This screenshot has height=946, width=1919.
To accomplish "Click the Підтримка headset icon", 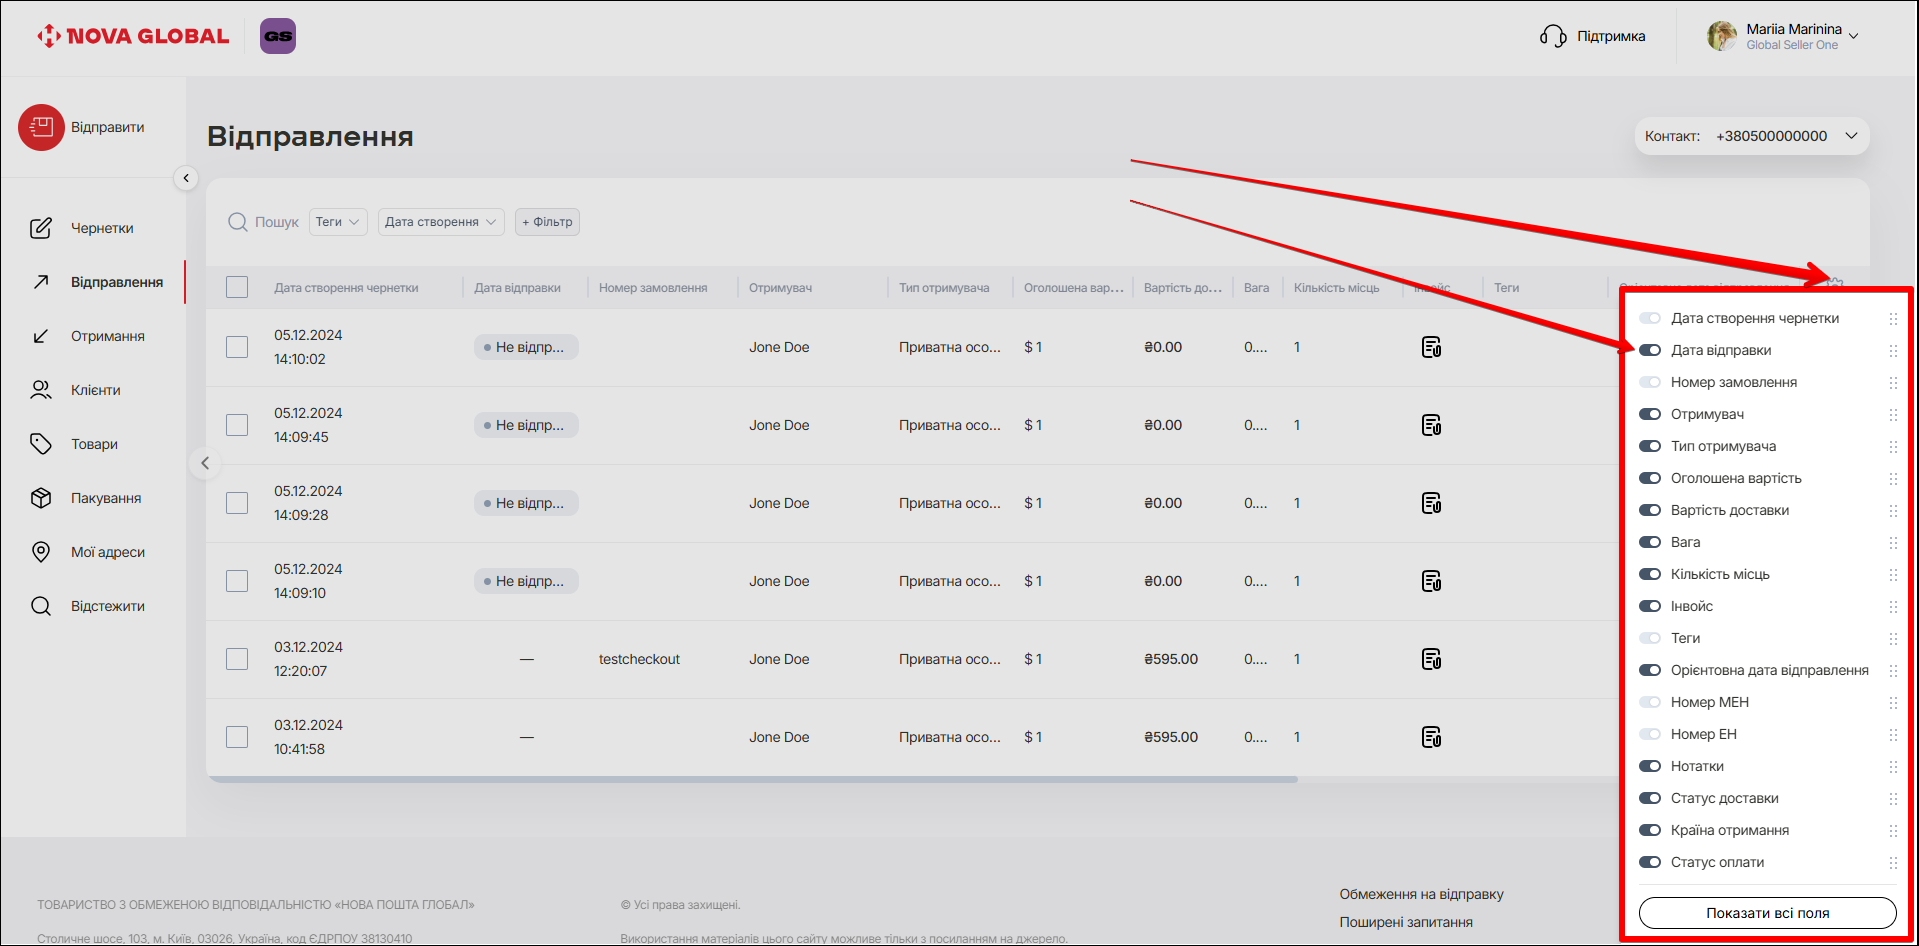I will (x=1552, y=37).
